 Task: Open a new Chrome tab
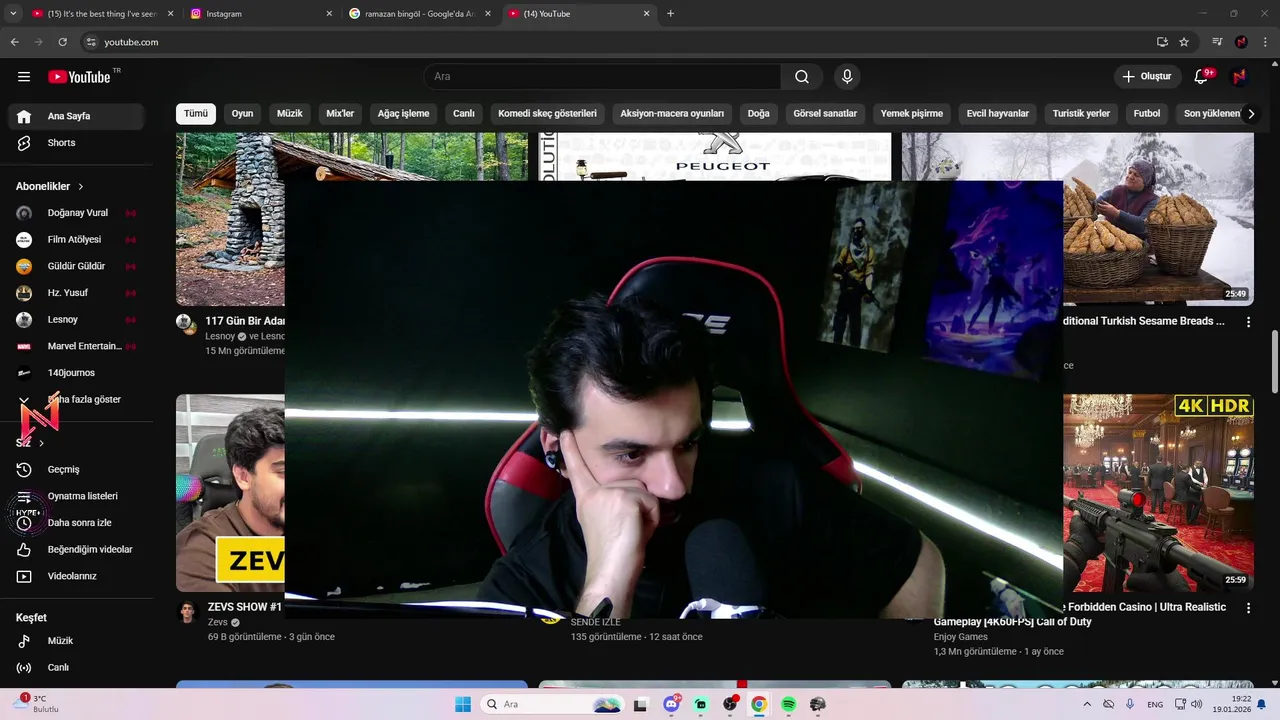coord(670,14)
